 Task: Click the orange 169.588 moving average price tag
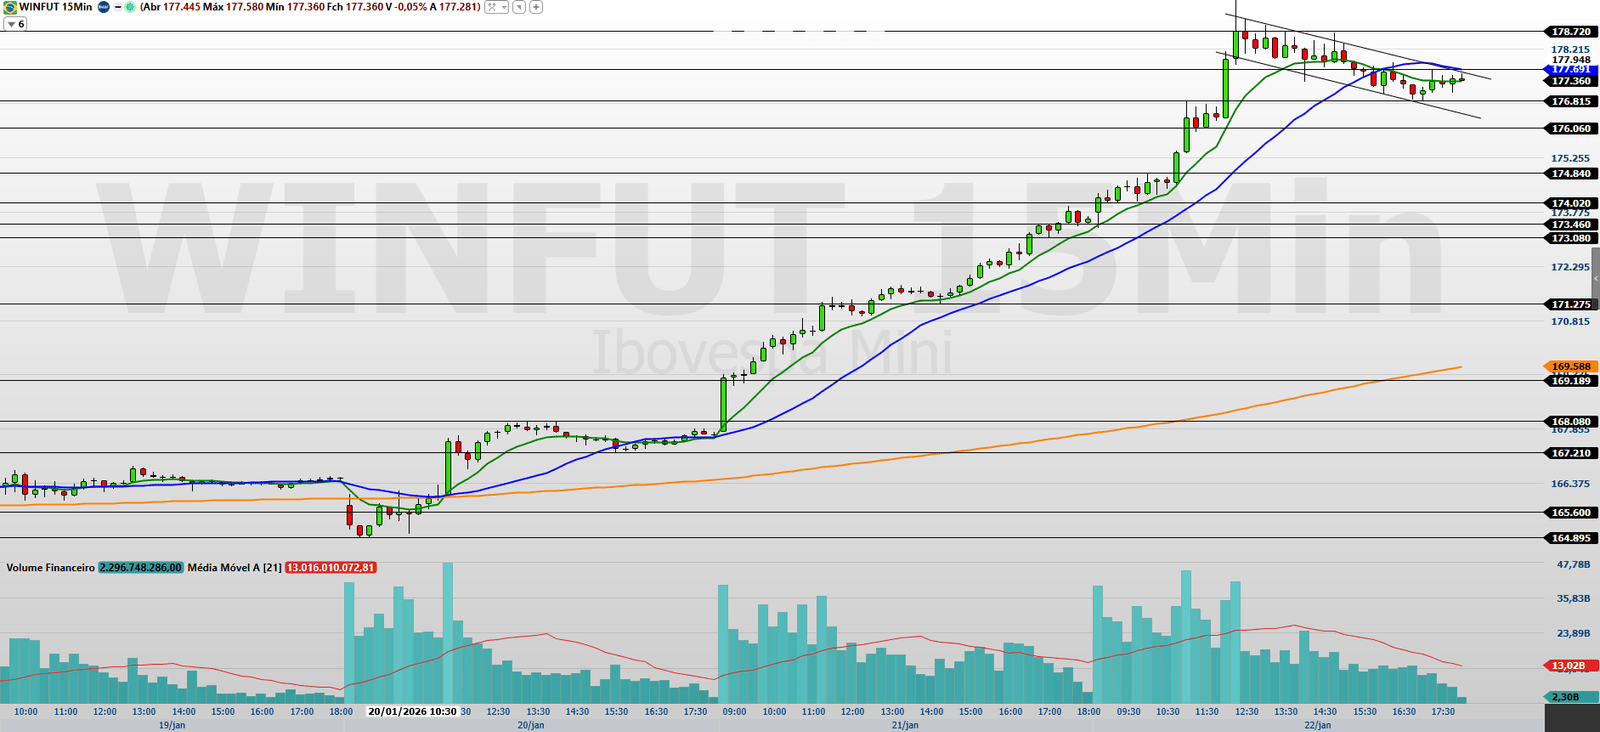click(x=1570, y=367)
